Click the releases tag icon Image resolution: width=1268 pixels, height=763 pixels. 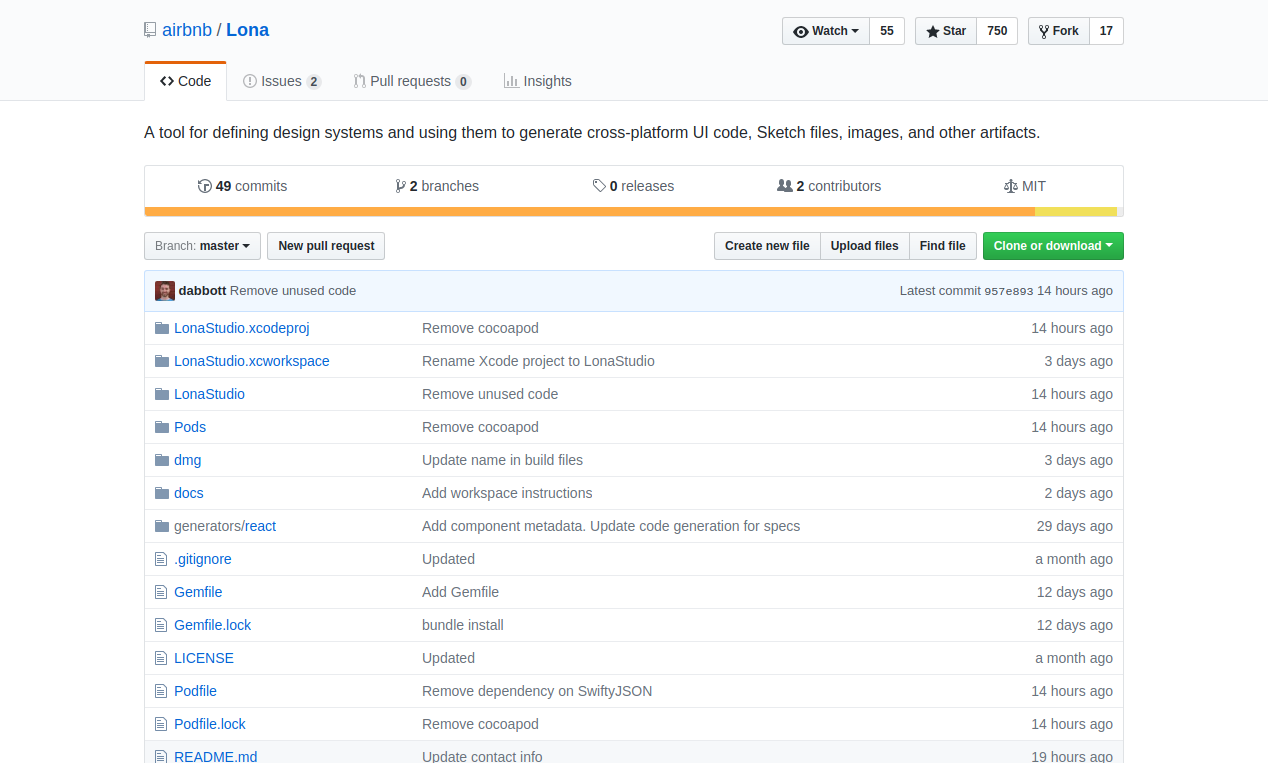tap(599, 186)
